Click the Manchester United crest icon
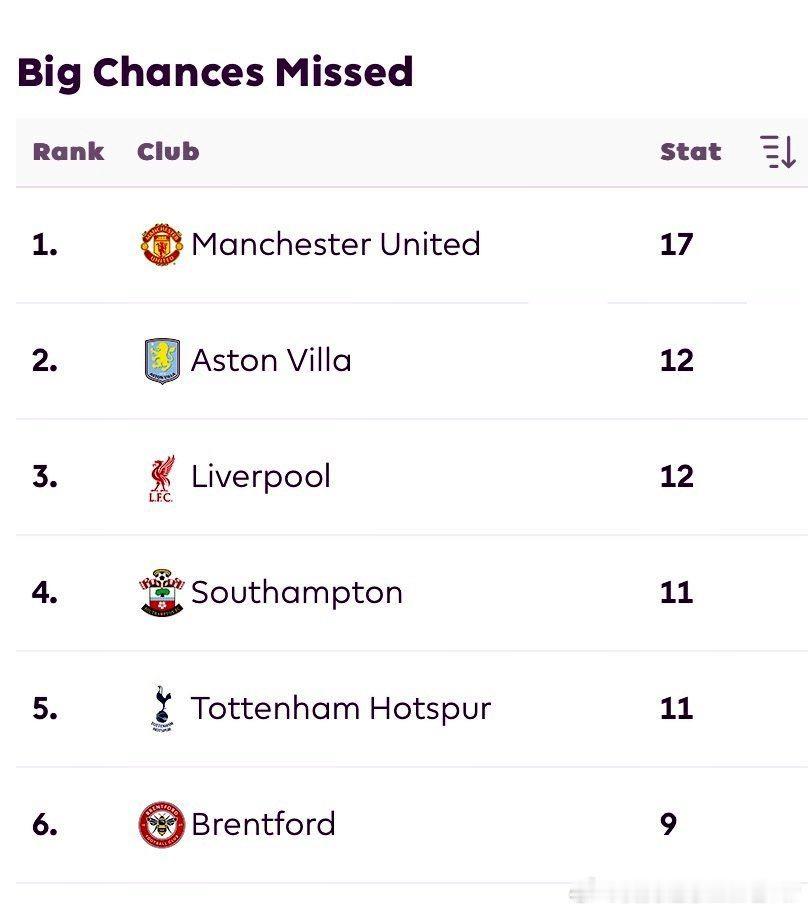 pos(161,244)
